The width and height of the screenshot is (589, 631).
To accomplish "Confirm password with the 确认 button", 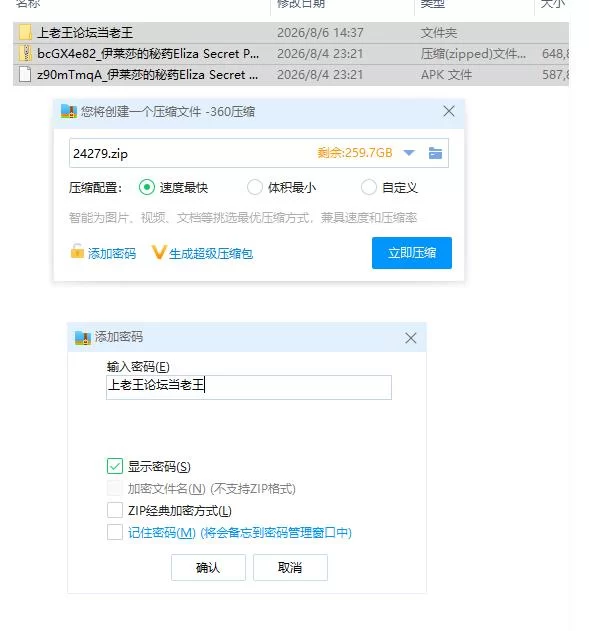I will click(208, 567).
